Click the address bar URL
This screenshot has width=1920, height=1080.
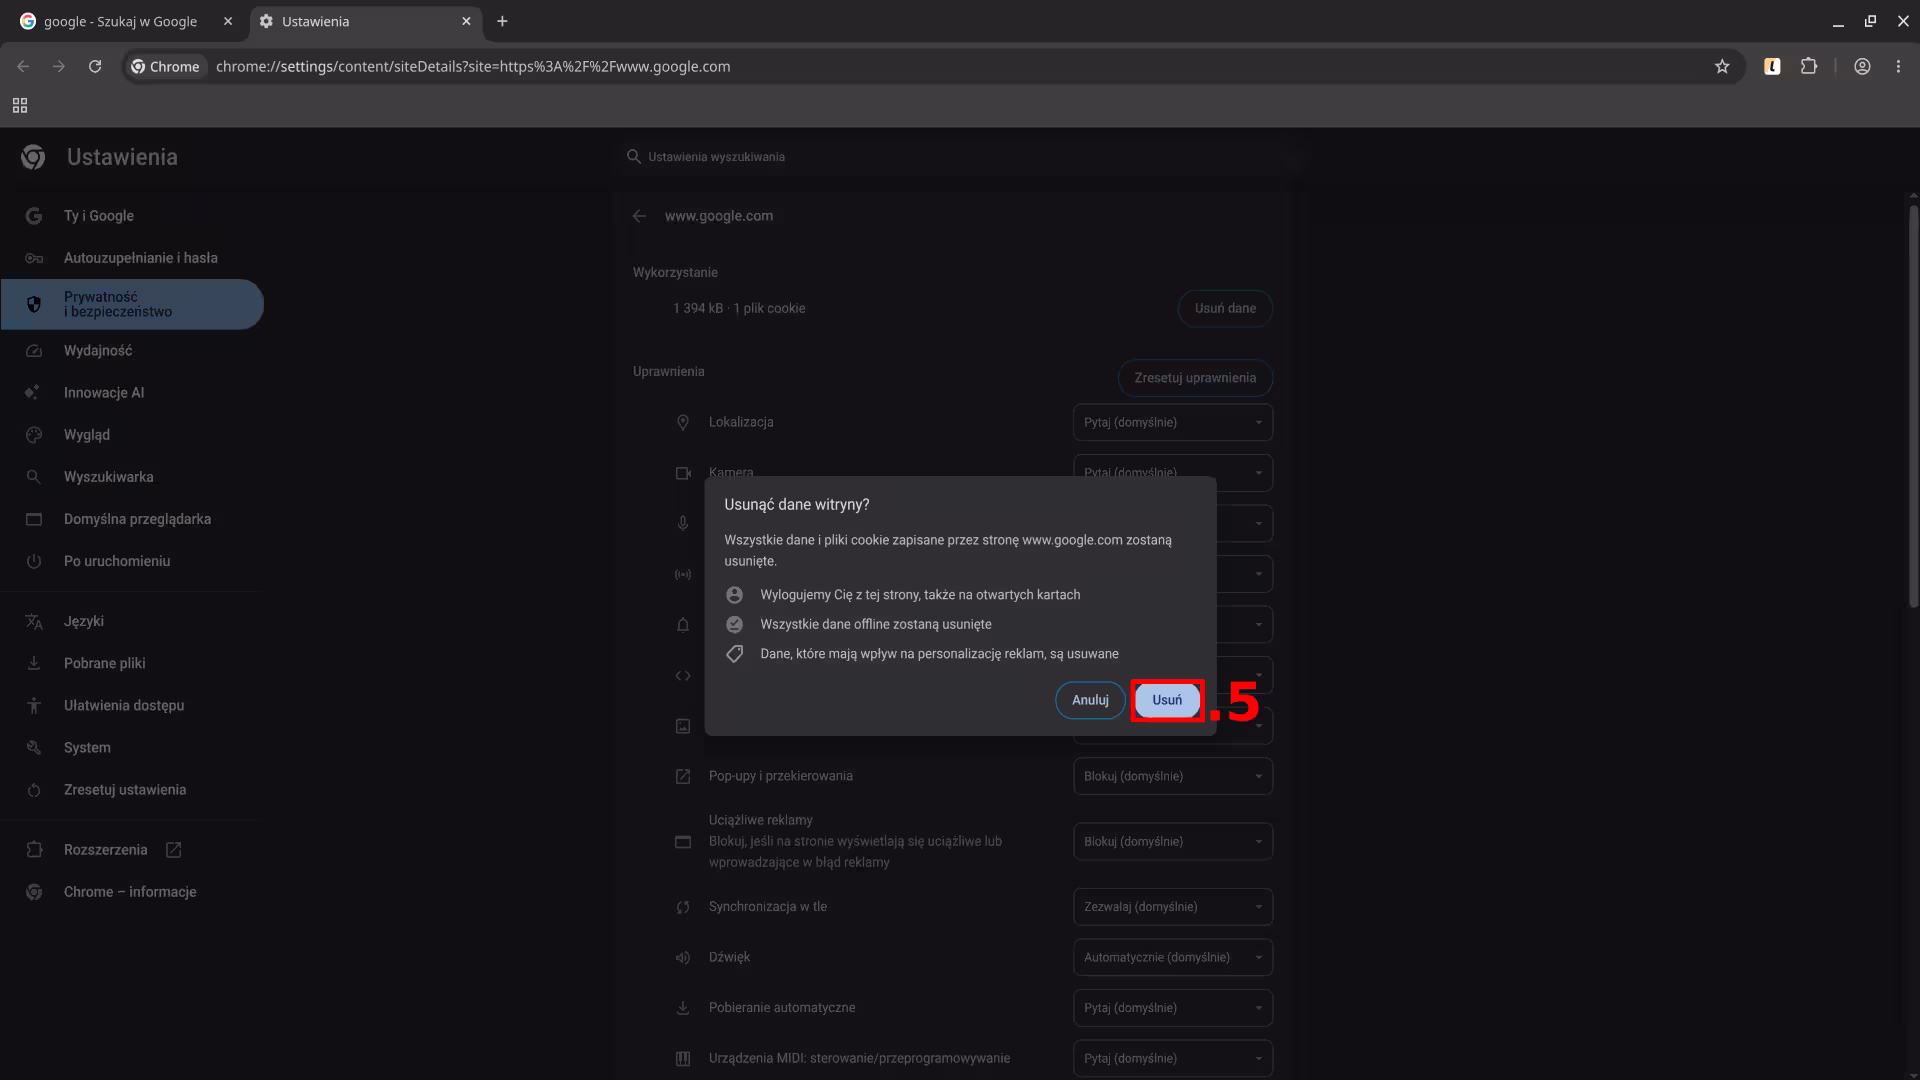point(473,67)
